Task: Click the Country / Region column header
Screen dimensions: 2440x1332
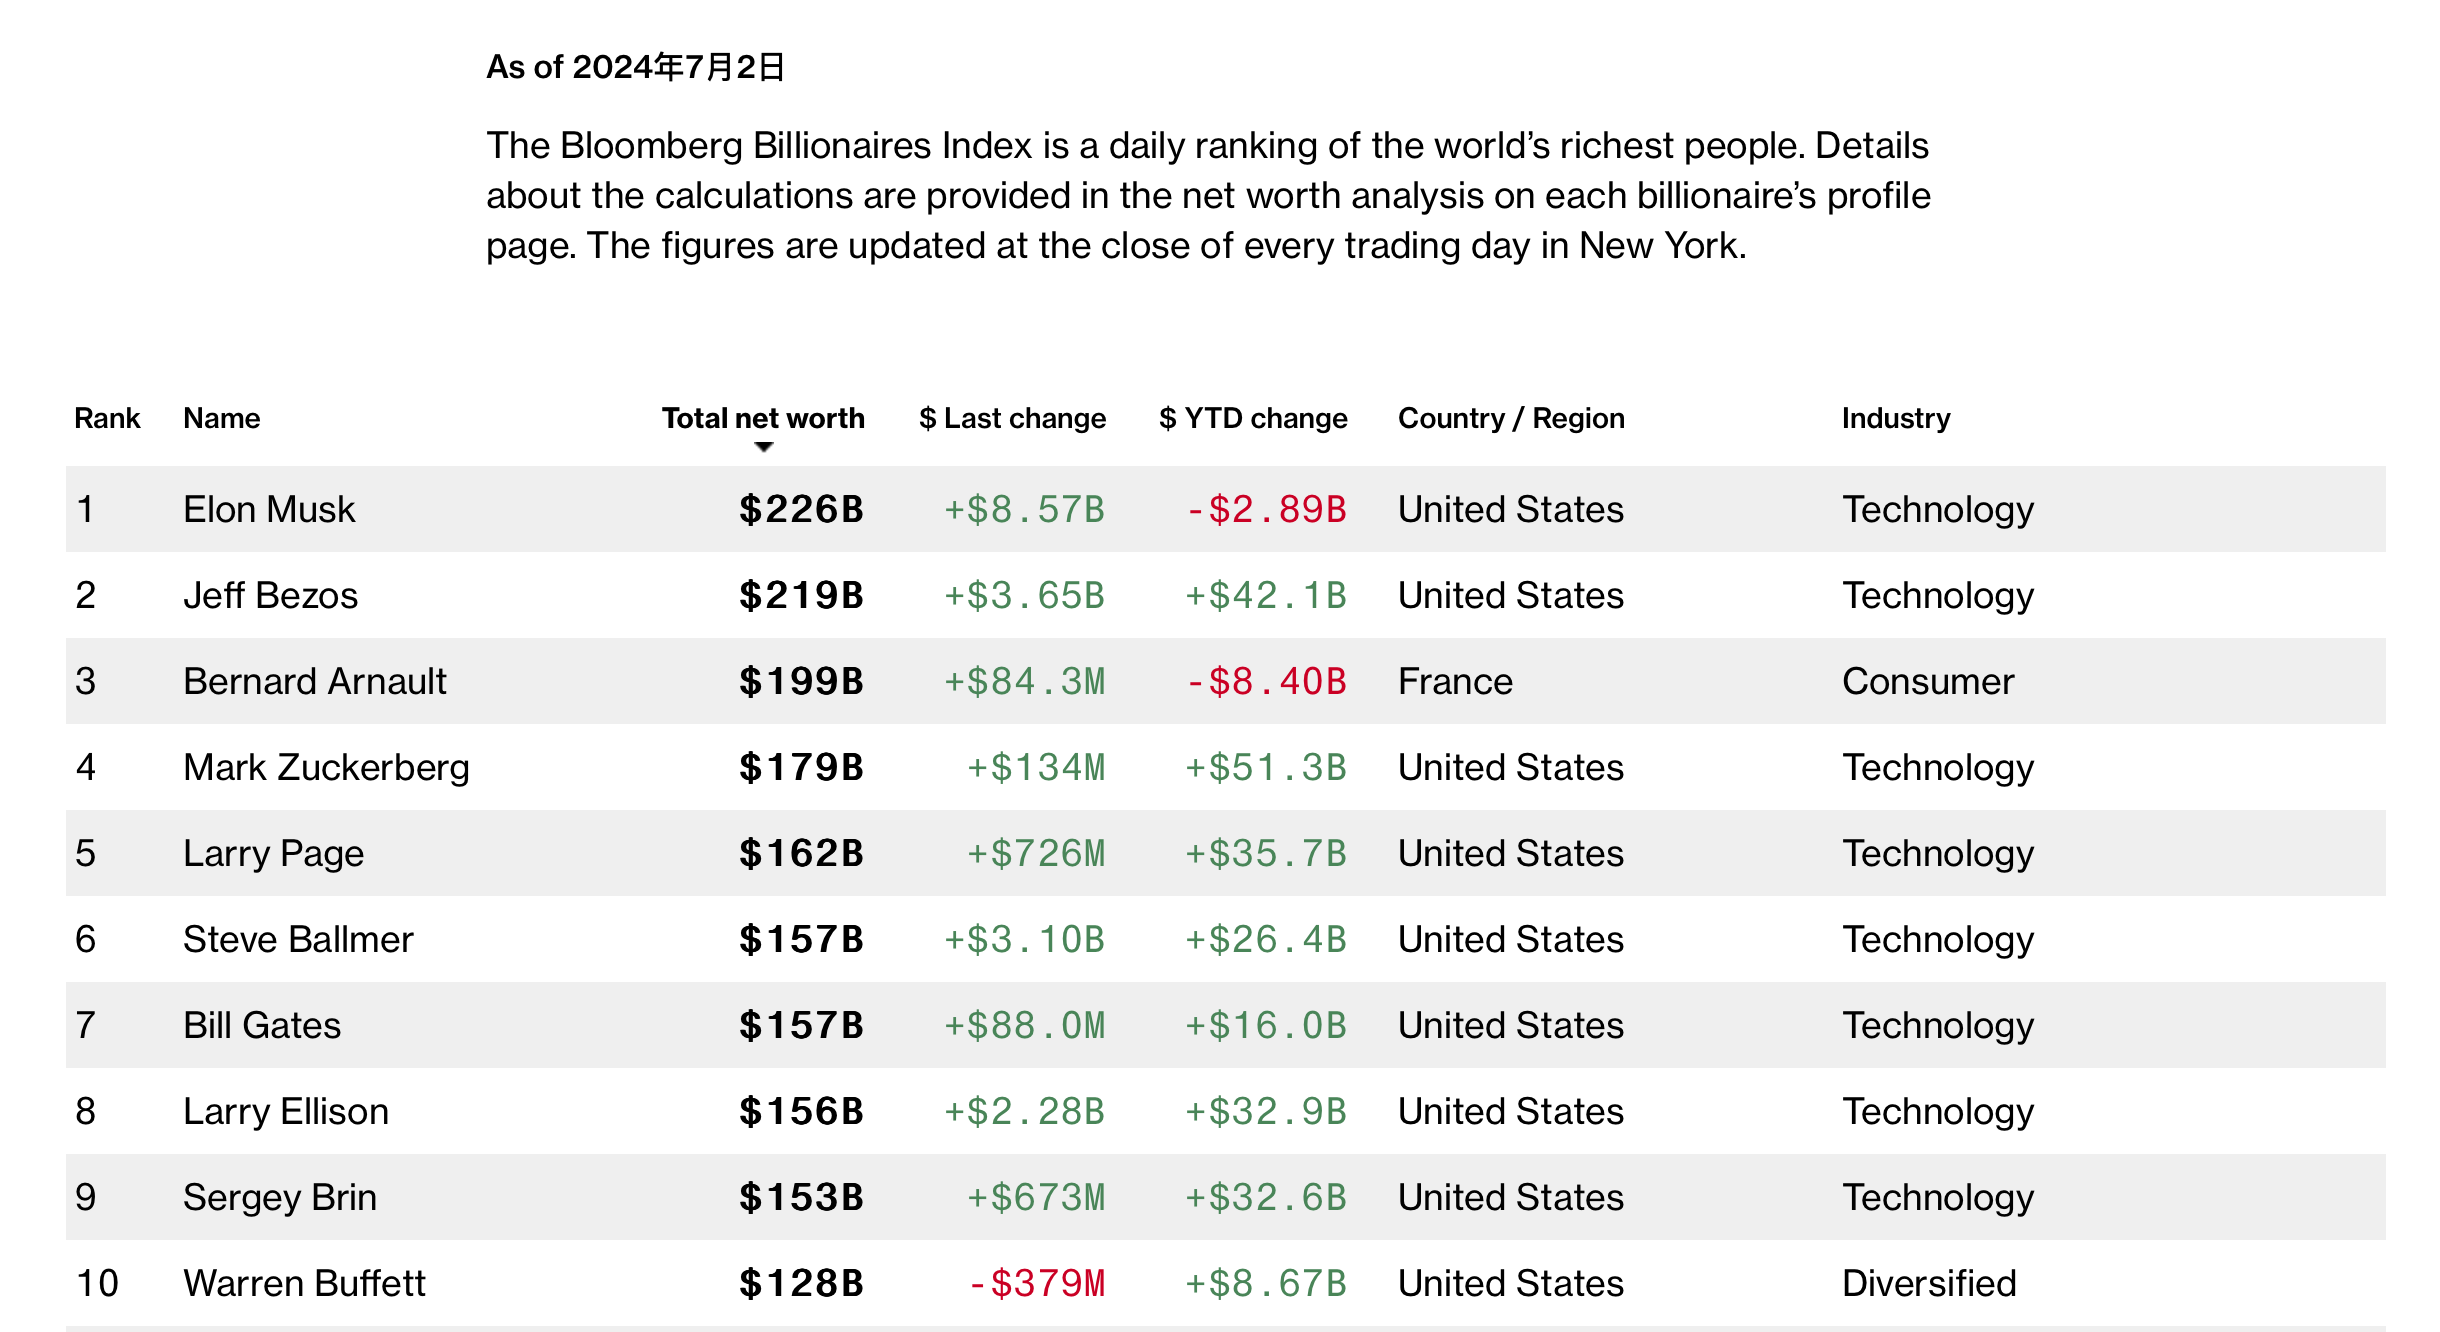Action: pyautogui.click(x=1510, y=418)
